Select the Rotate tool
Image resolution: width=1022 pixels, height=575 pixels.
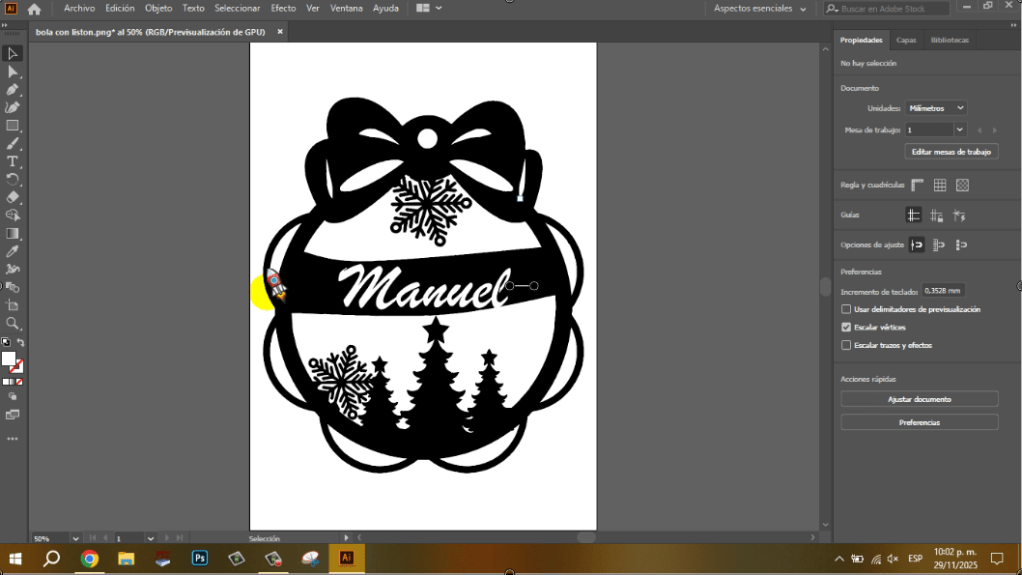tap(12, 179)
